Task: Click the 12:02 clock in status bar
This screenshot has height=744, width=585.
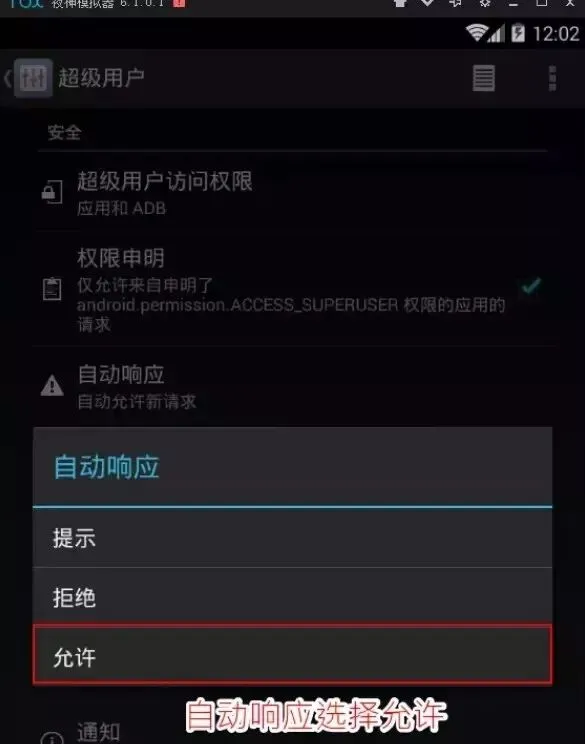Action: click(556, 34)
